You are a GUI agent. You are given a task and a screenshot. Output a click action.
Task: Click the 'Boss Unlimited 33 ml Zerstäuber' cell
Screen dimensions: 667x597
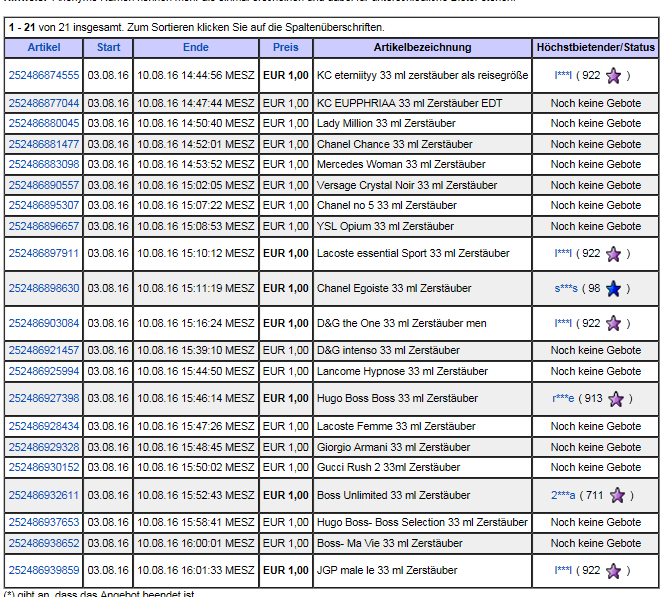coord(422,495)
